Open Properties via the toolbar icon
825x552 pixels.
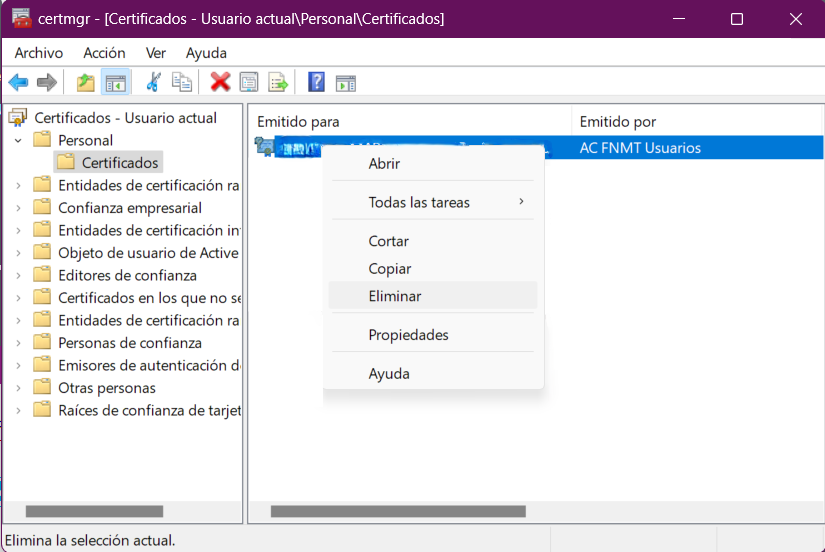click(249, 82)
